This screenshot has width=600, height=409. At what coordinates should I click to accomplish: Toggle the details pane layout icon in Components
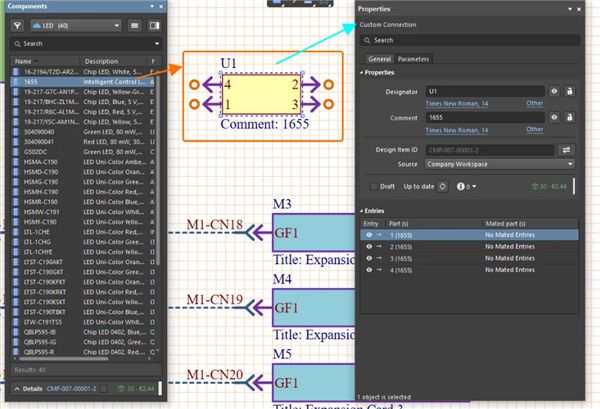154,24
